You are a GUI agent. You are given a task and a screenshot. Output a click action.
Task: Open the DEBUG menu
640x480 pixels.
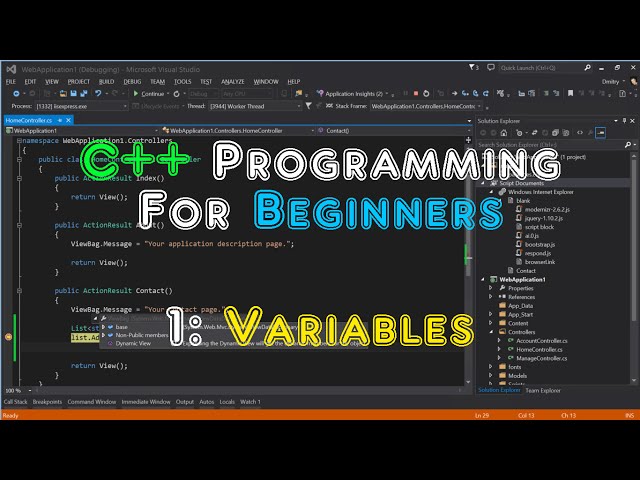click(x=132, y=82)
